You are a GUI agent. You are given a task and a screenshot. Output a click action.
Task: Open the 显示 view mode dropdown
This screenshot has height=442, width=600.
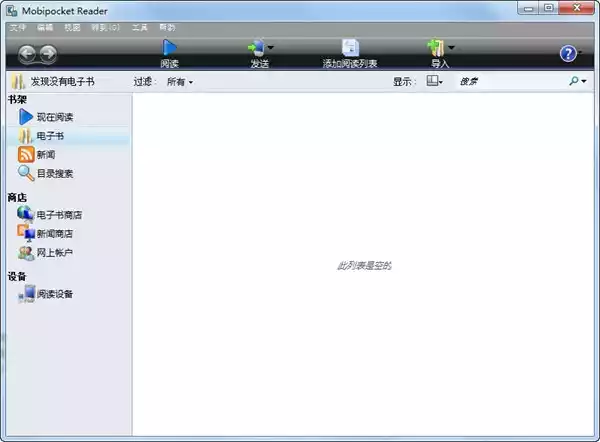(435, 82)
